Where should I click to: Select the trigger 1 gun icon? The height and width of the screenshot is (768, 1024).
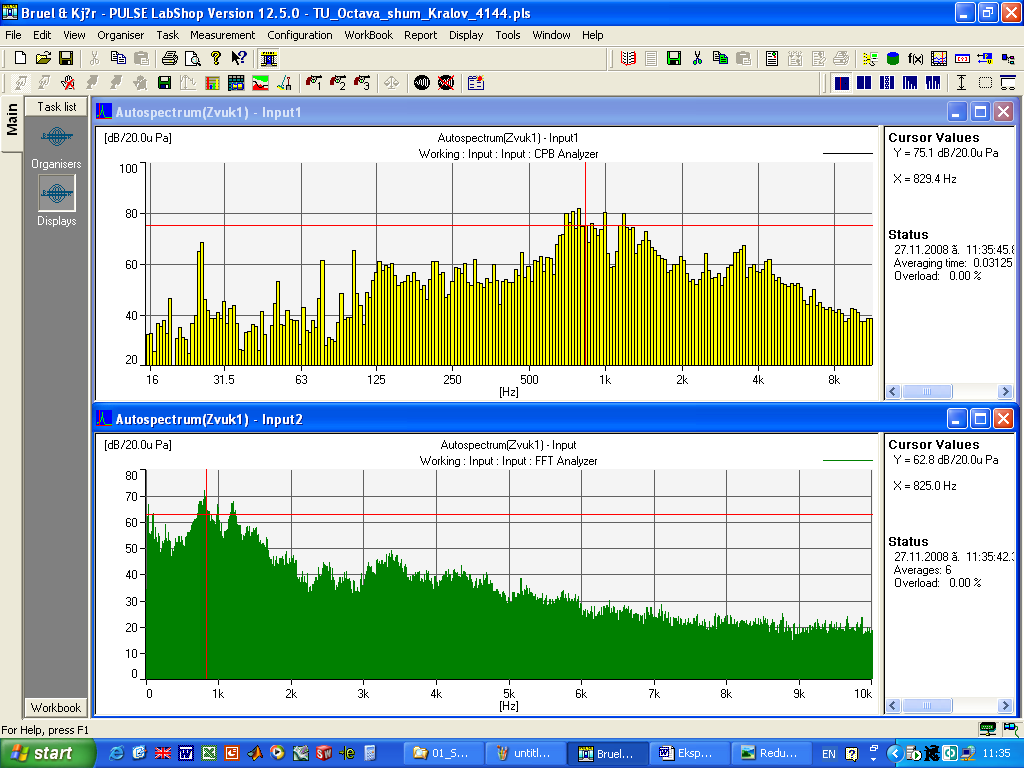[x=314, y=83]
